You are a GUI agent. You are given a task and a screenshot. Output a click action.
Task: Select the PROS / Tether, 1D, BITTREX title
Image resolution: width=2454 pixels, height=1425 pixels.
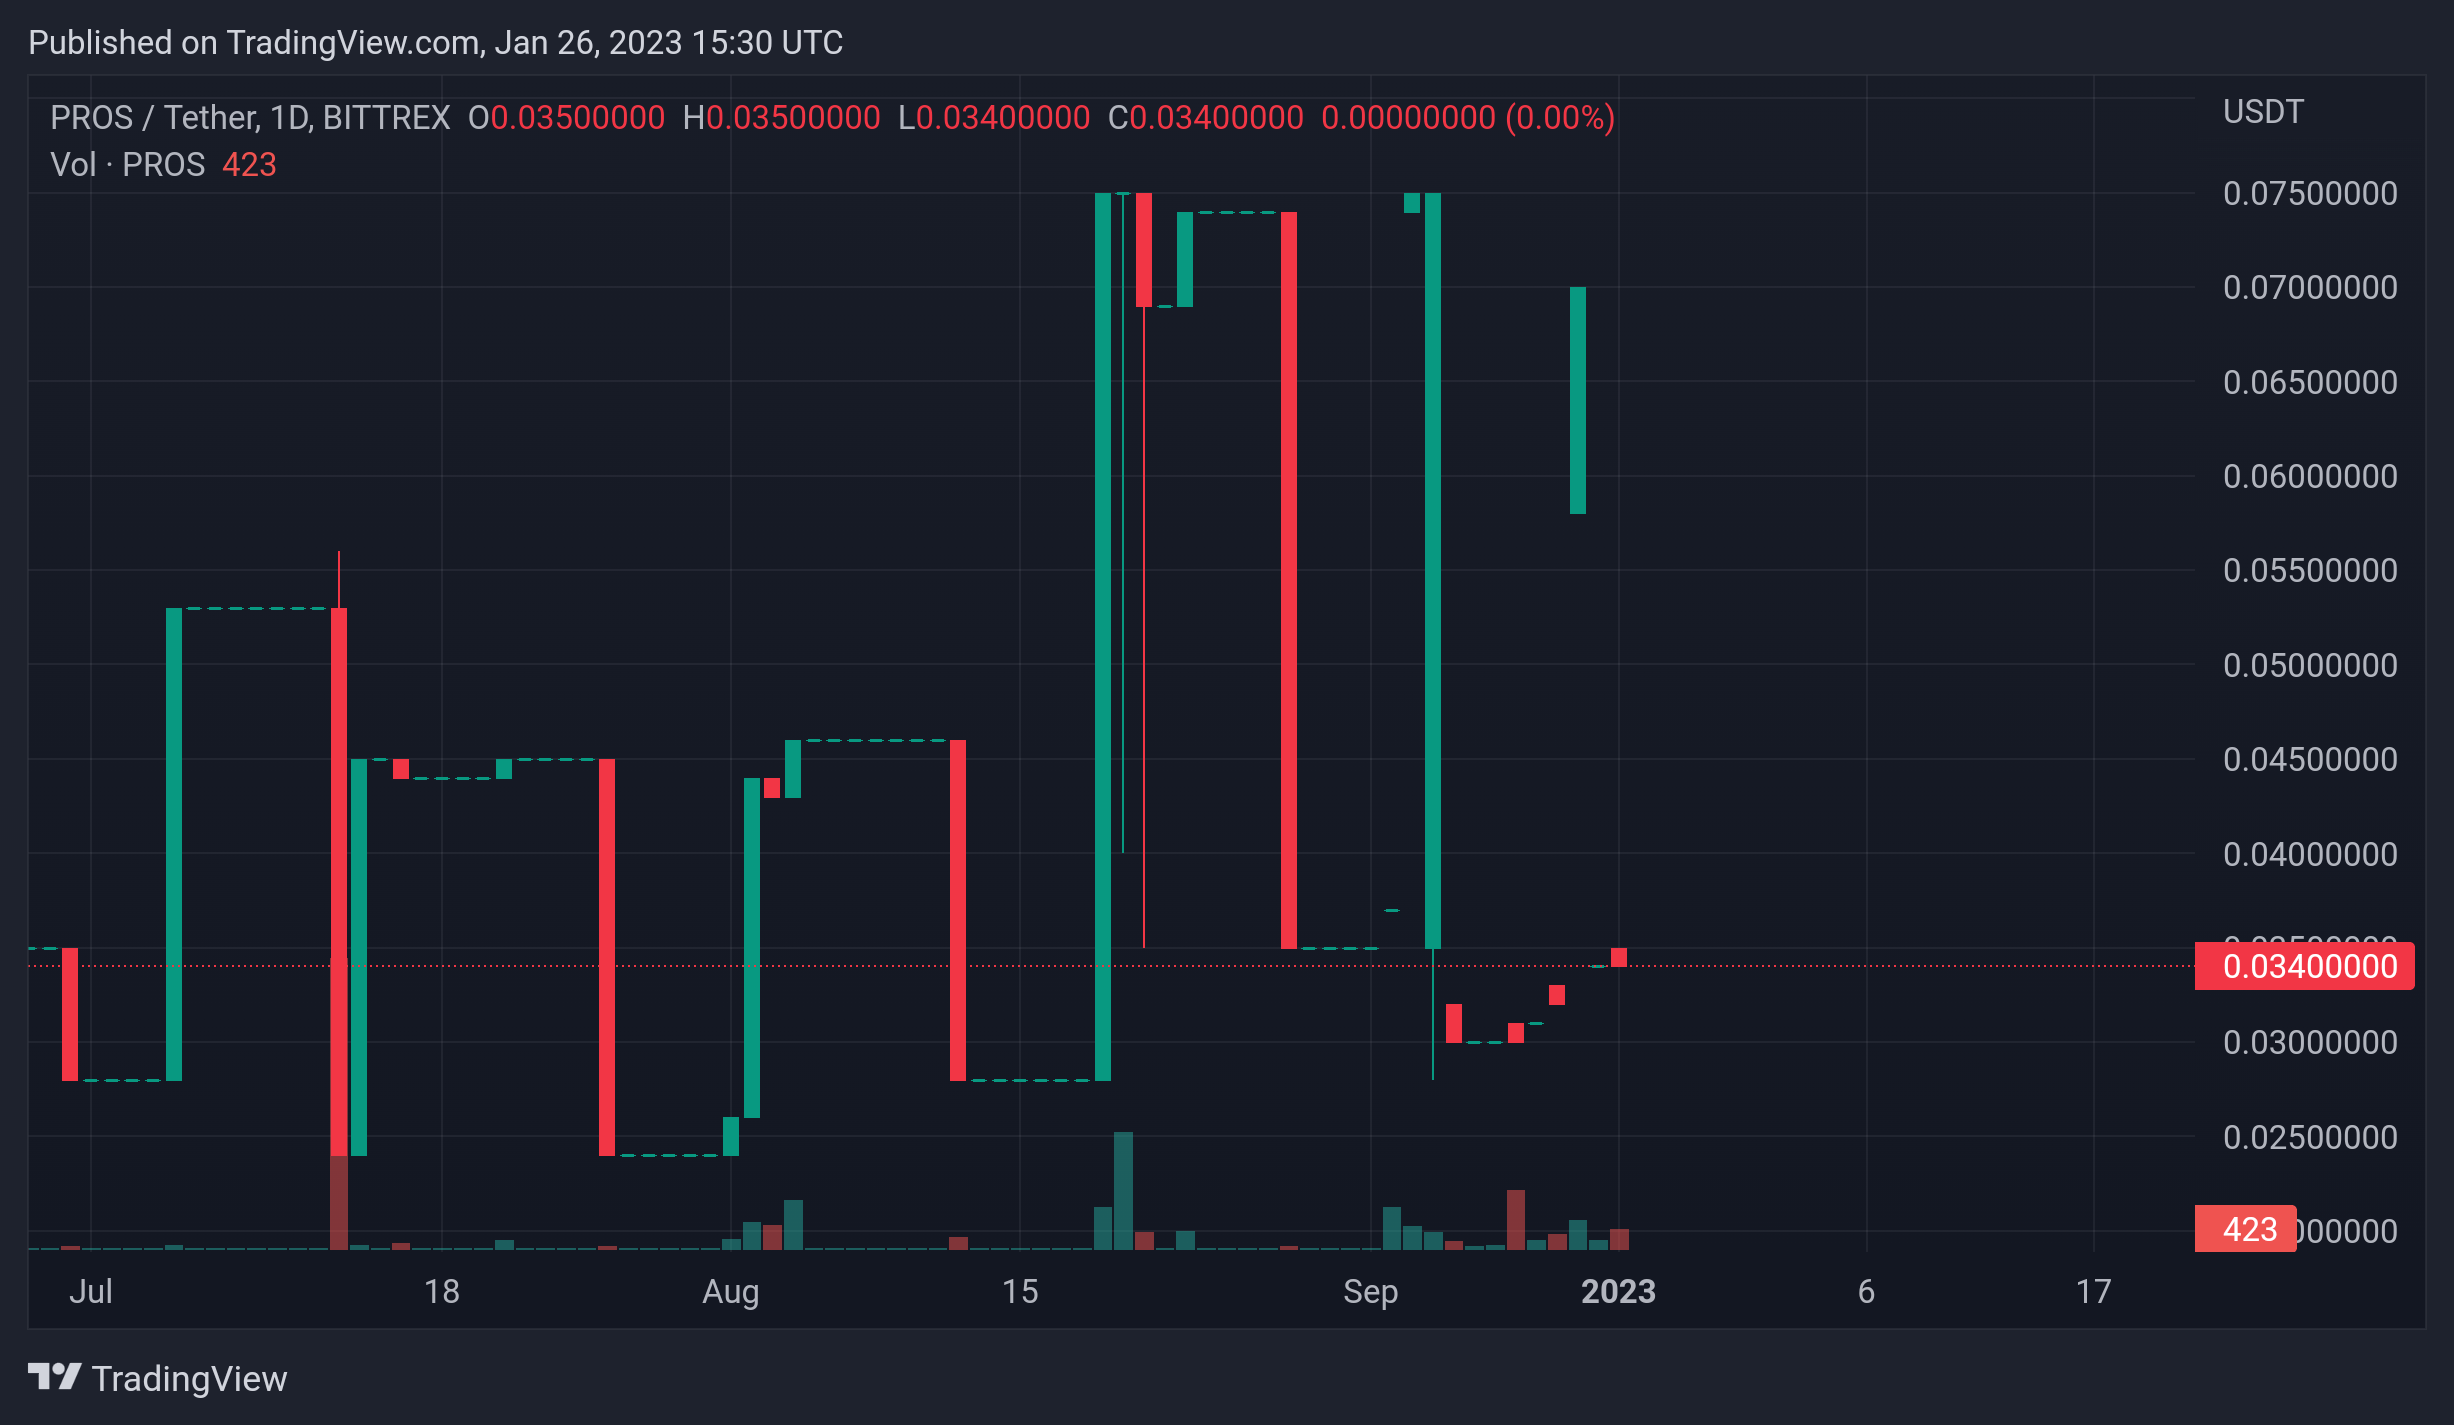click(250, 118)
